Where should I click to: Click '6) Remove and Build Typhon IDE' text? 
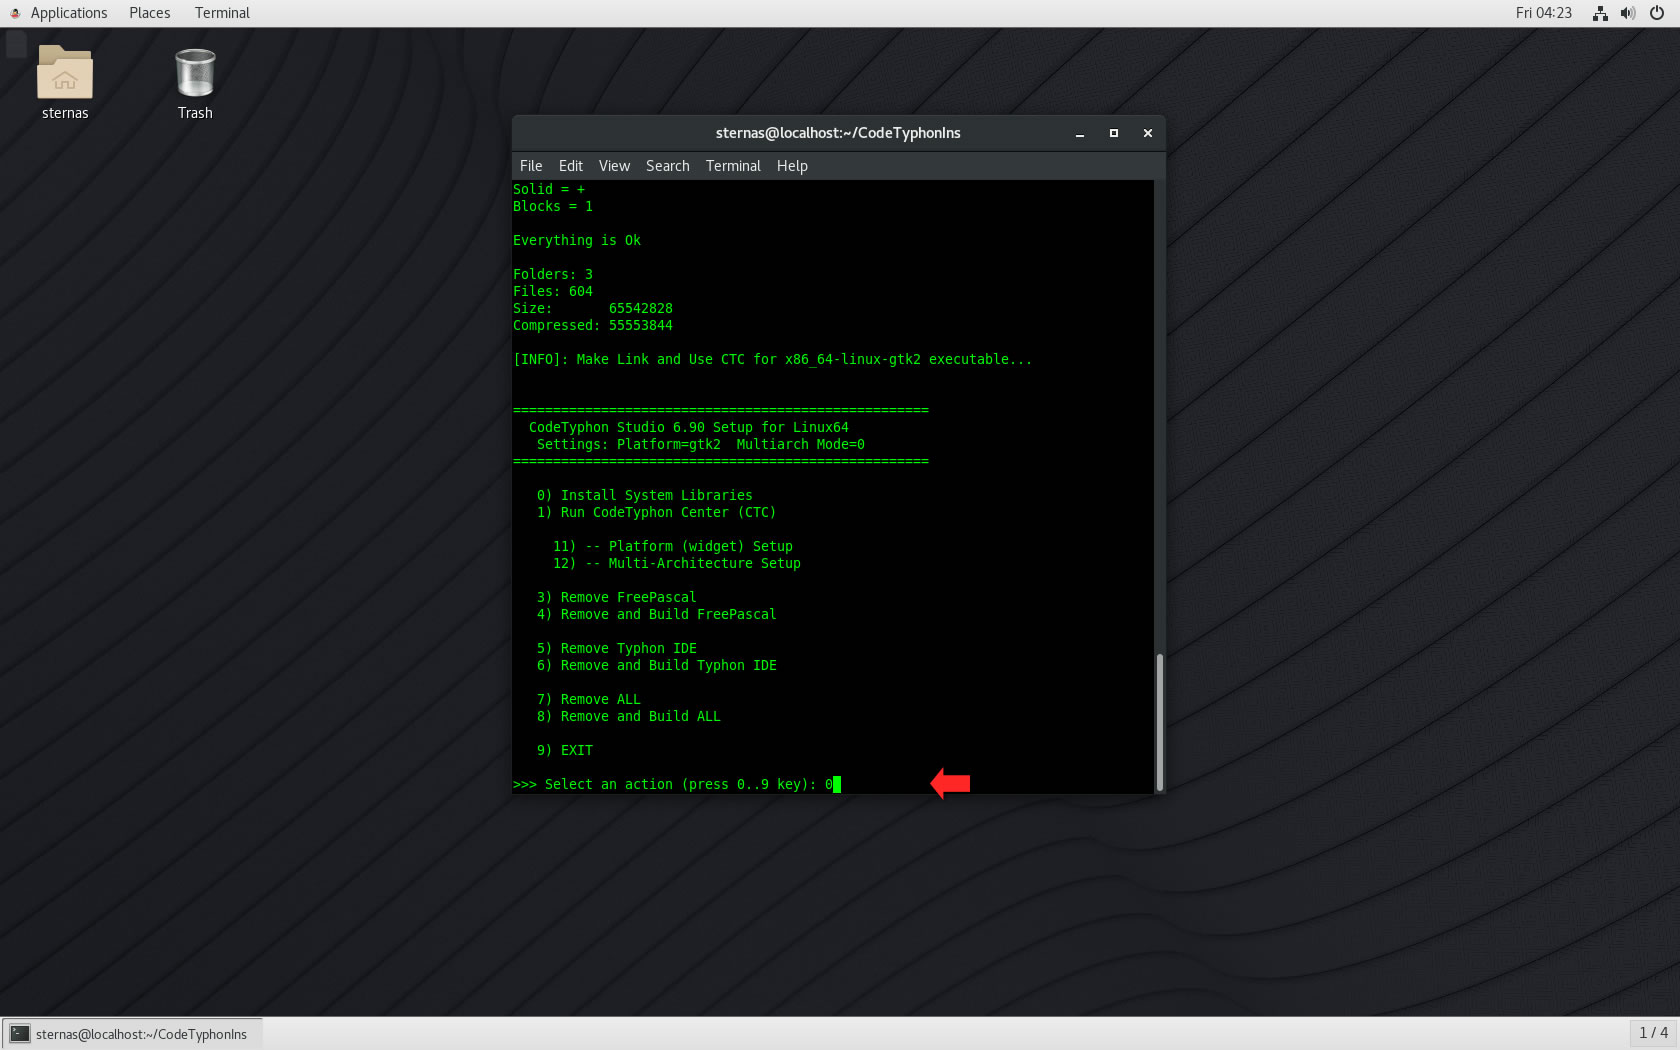[x=657, y=665]
